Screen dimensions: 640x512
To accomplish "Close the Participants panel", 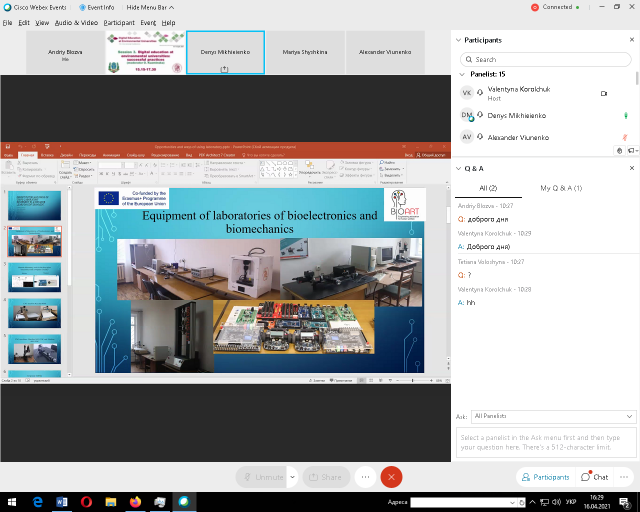I will [629, 40].
